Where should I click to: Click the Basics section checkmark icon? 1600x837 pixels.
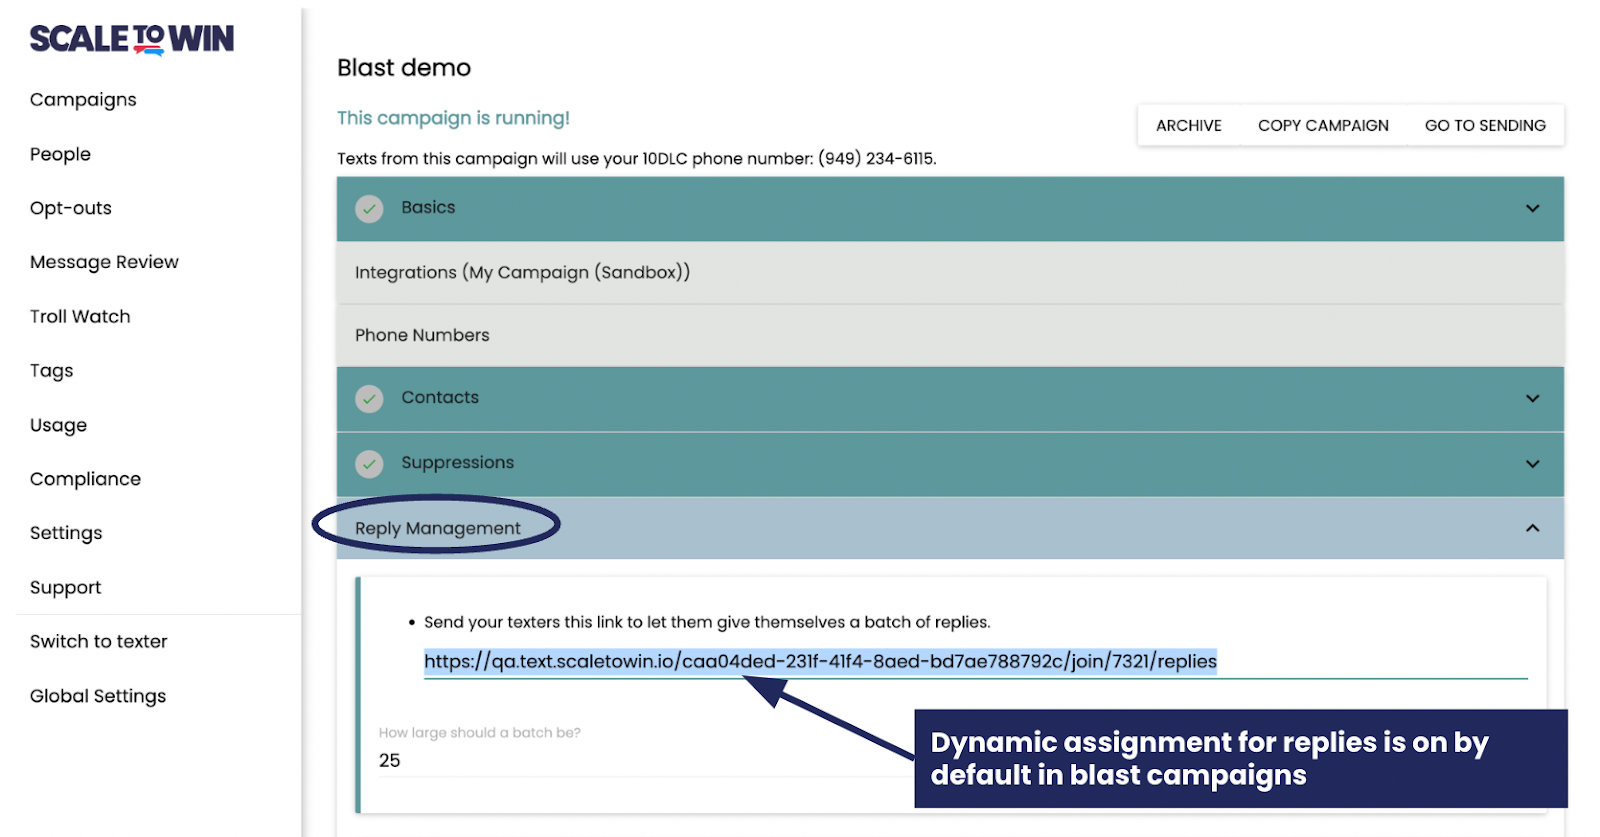click(x=370, y=208)
